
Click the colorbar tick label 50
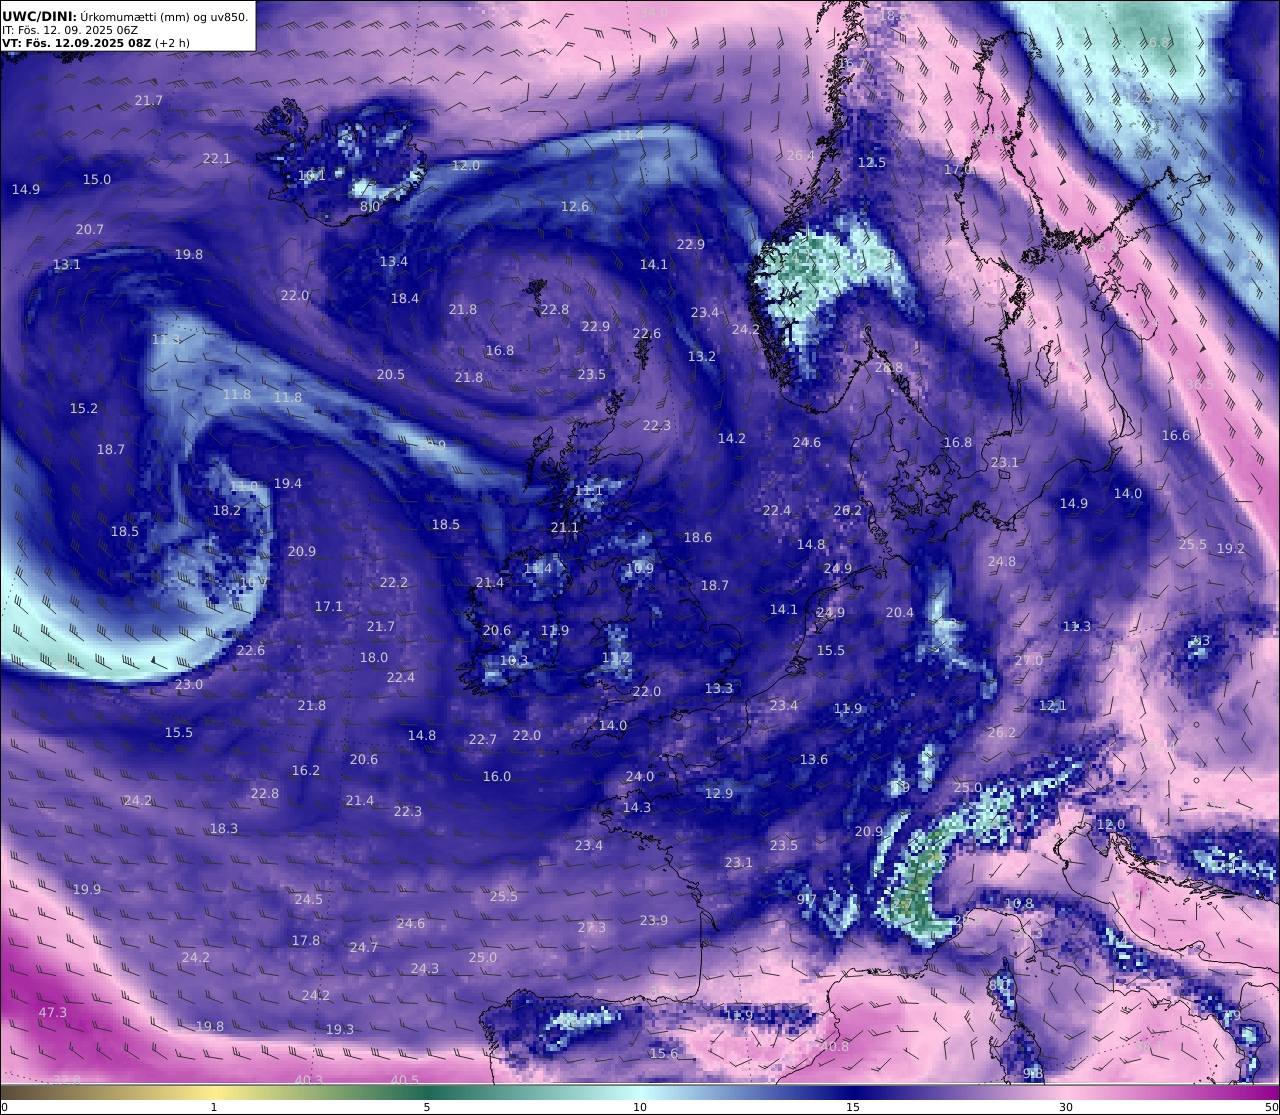[1271, 1107]
